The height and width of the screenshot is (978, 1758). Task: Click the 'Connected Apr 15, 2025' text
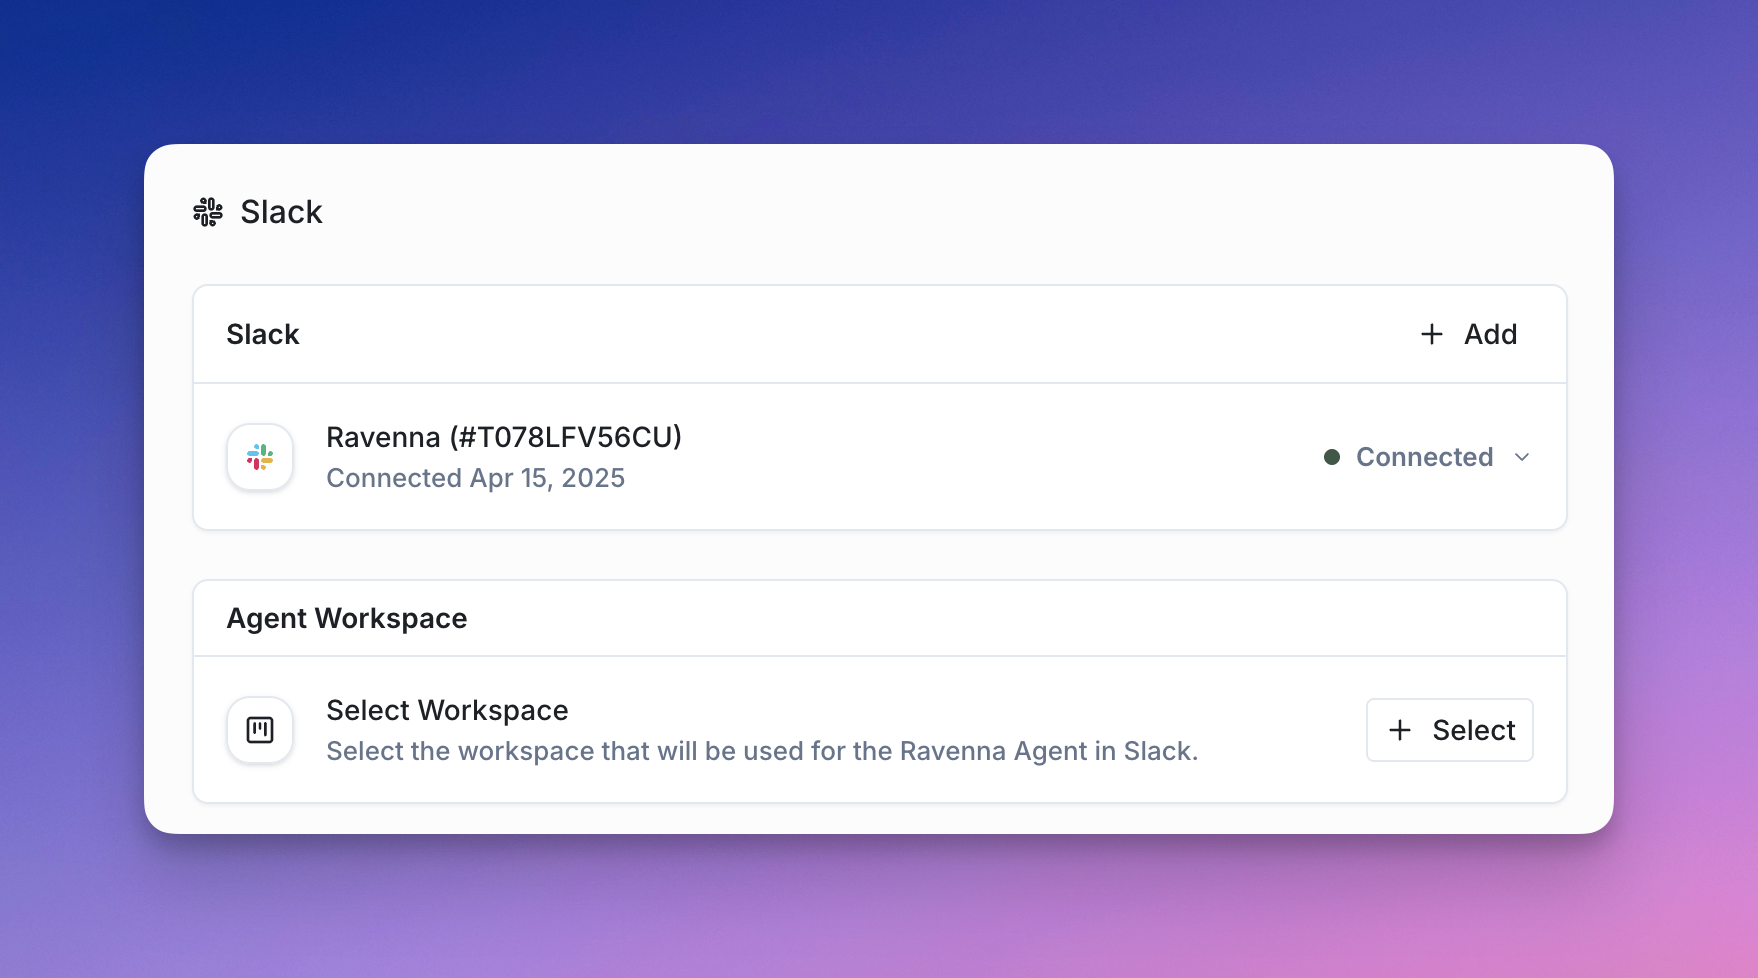[x=476, y=478]
